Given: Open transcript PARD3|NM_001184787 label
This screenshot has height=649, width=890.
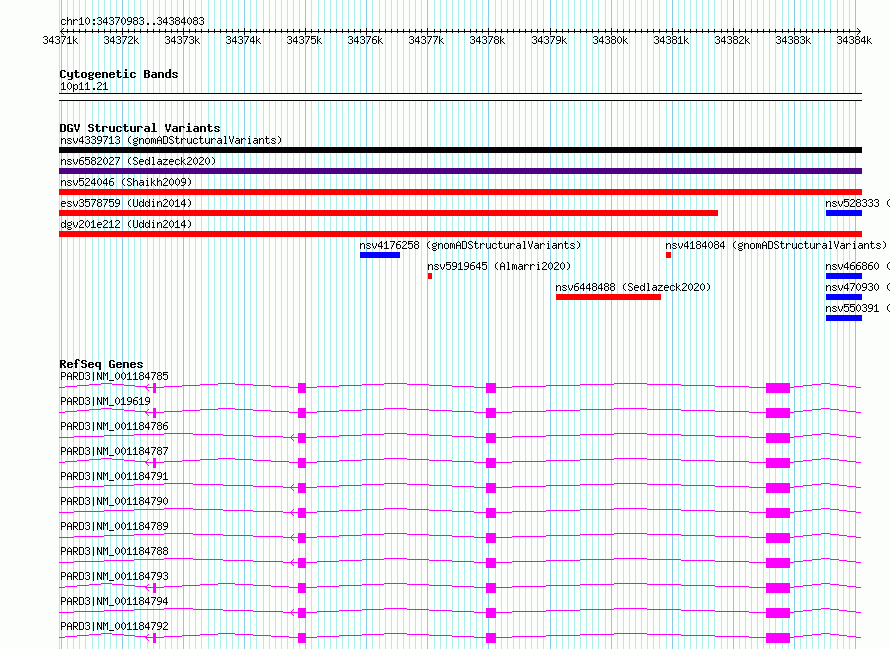Looking at the screenshot, I should click(114, 451).
